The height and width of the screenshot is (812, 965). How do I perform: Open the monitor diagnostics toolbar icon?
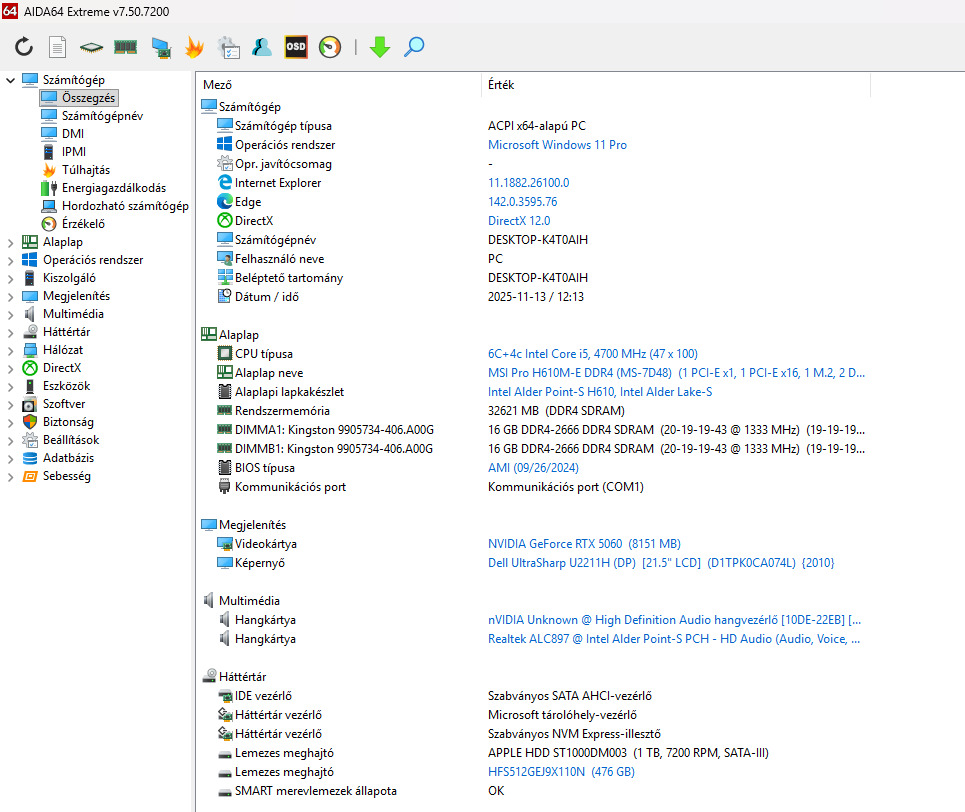click(161, 47)
